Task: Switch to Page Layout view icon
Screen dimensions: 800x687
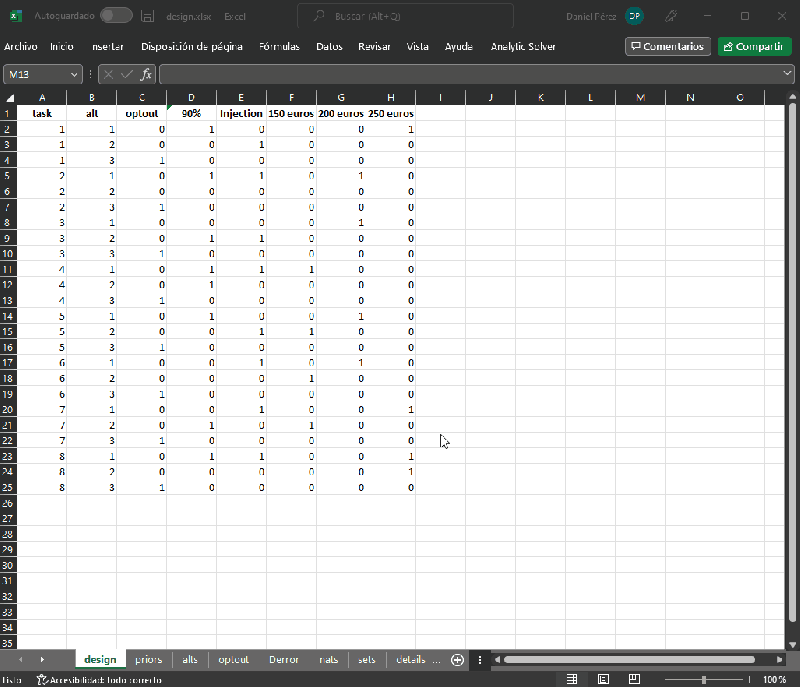Action: click(603, 679)
